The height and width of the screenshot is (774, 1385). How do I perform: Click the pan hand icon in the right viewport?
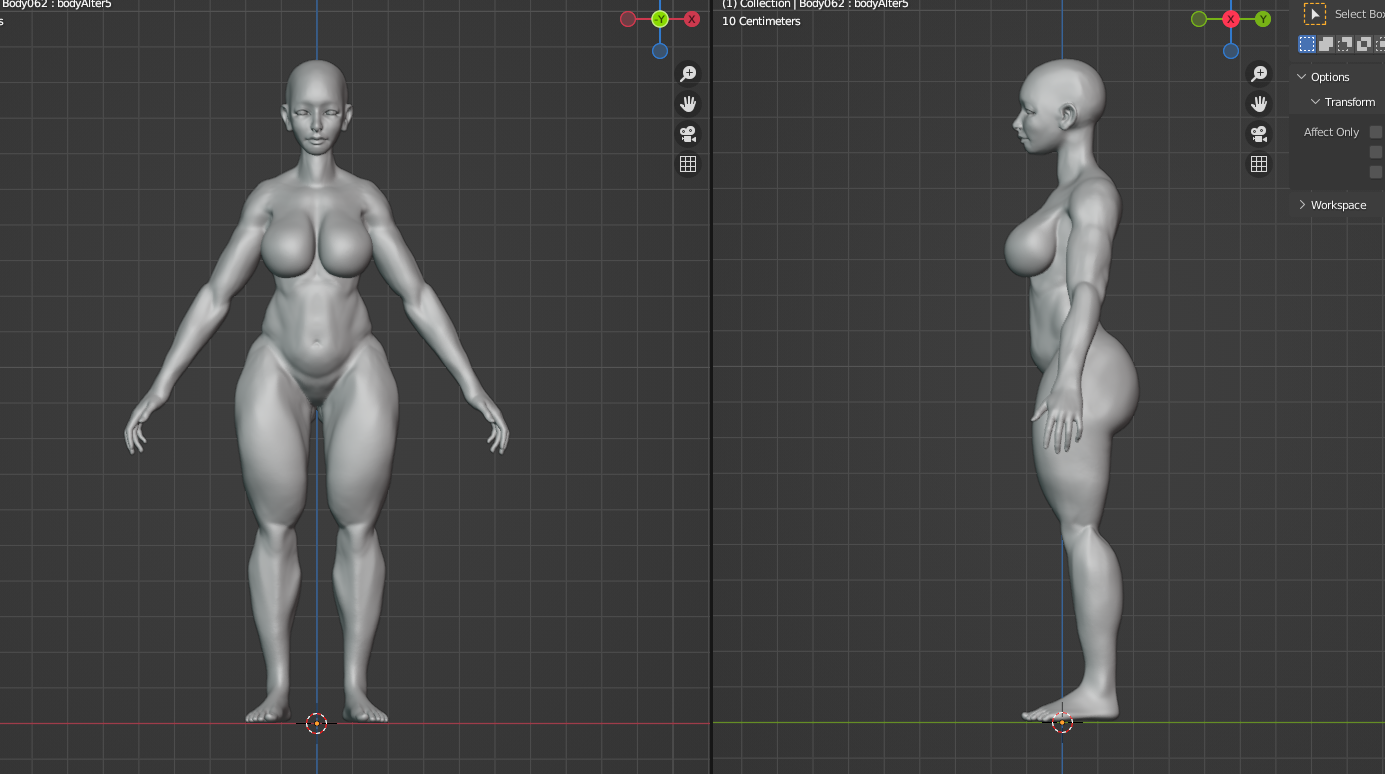tap(1259, 104)
